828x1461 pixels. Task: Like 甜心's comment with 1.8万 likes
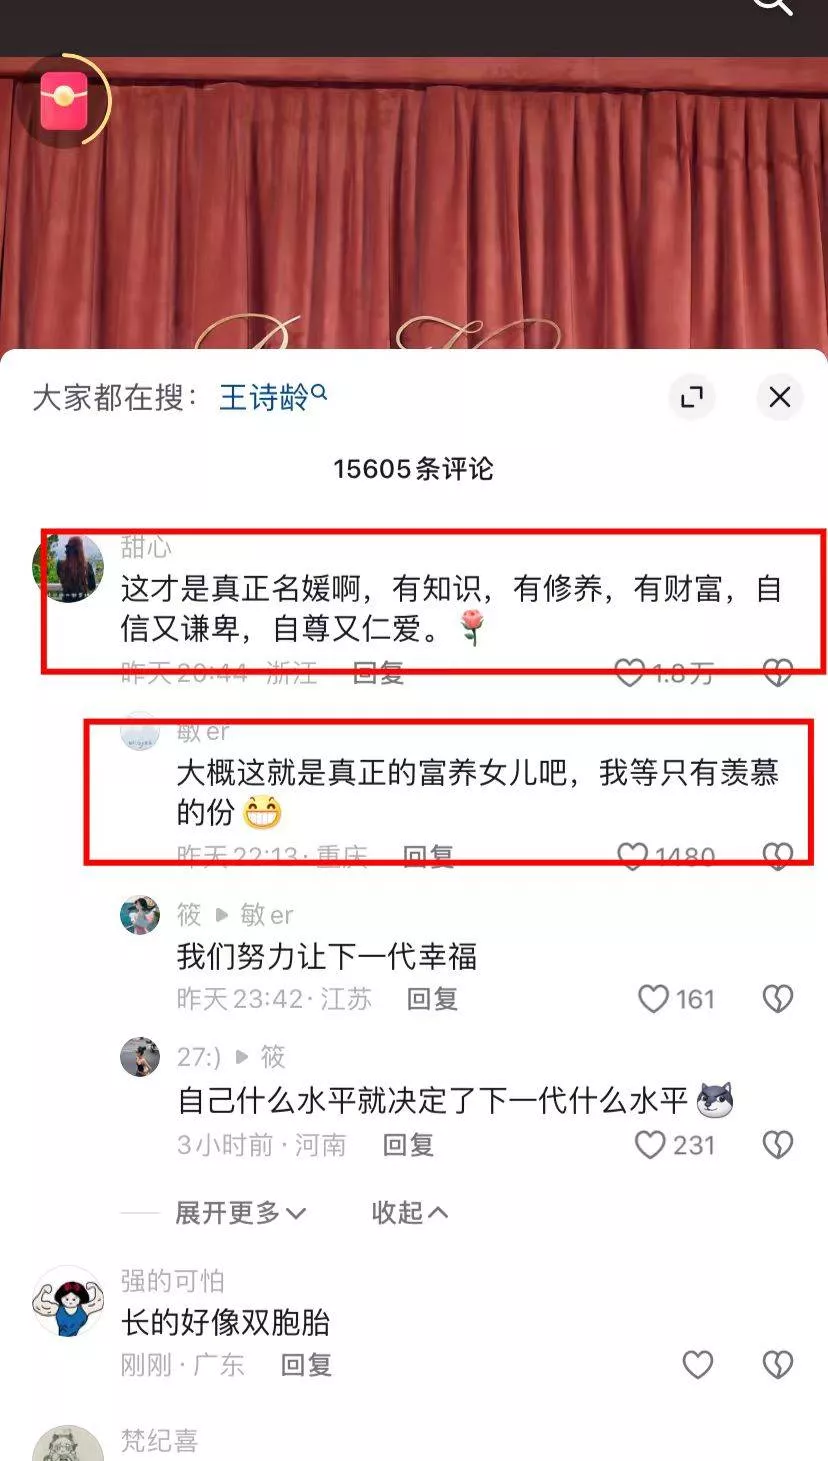629,673
